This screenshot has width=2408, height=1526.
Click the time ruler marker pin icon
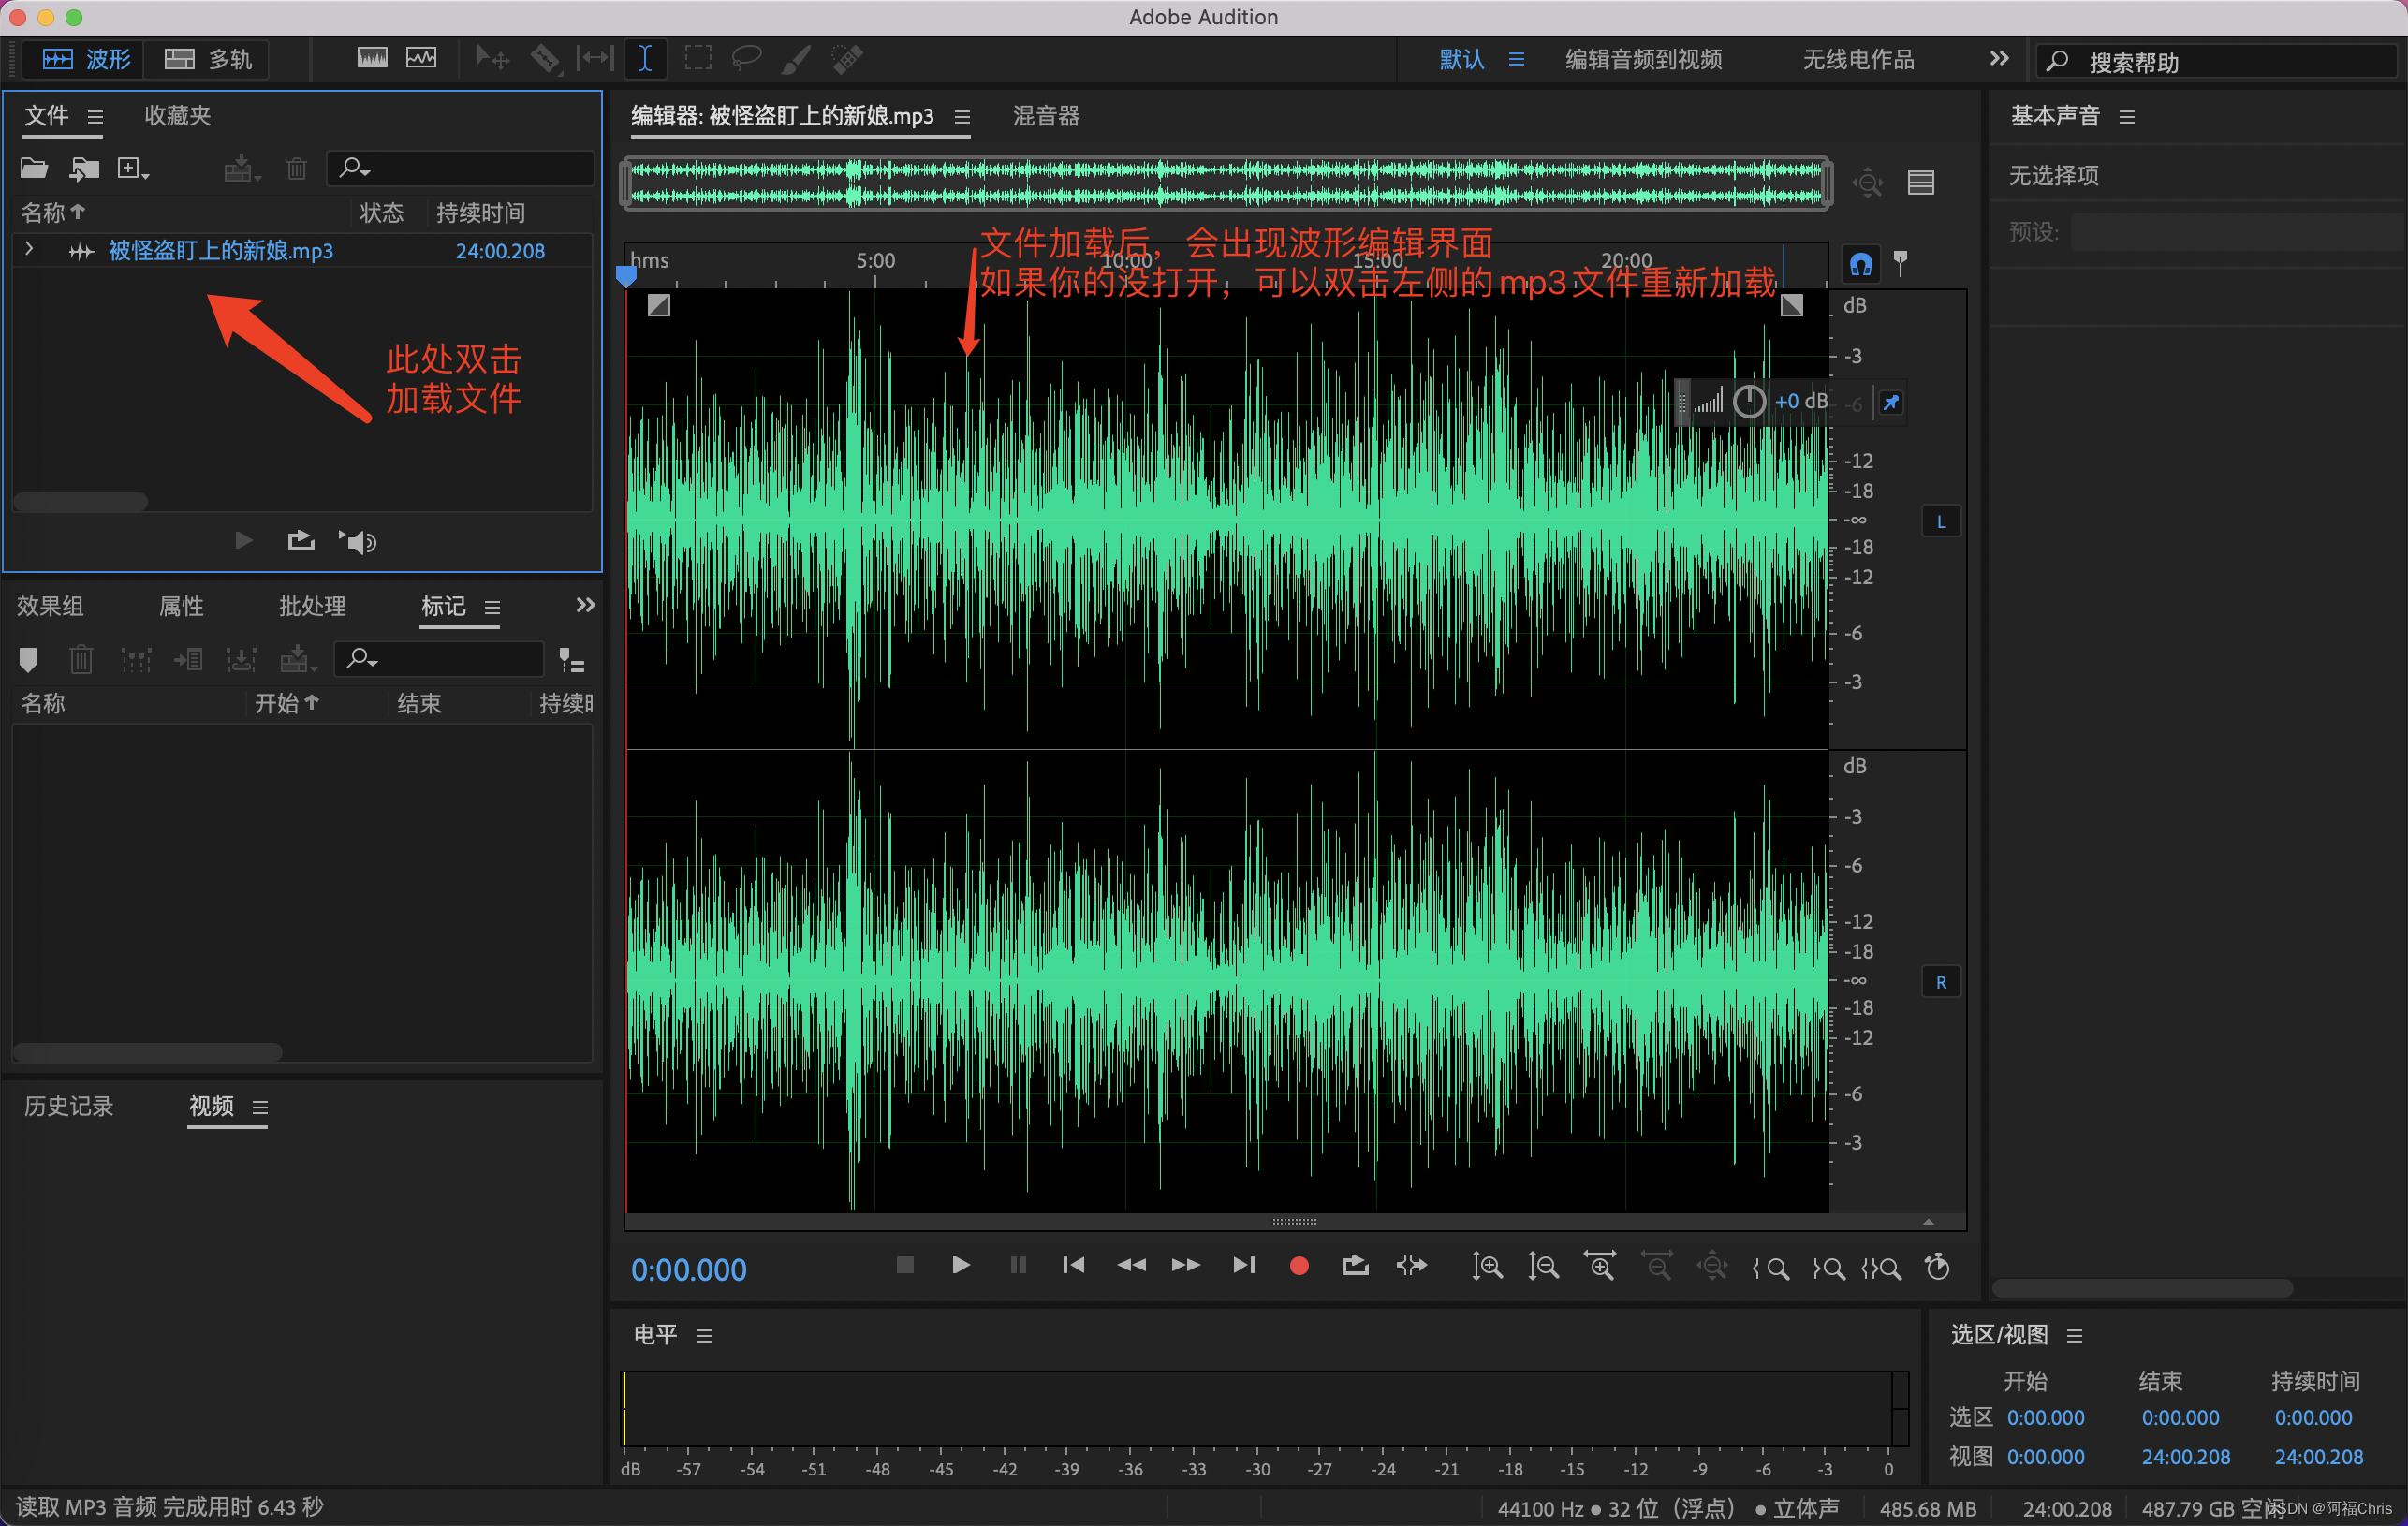[1901, 262]
